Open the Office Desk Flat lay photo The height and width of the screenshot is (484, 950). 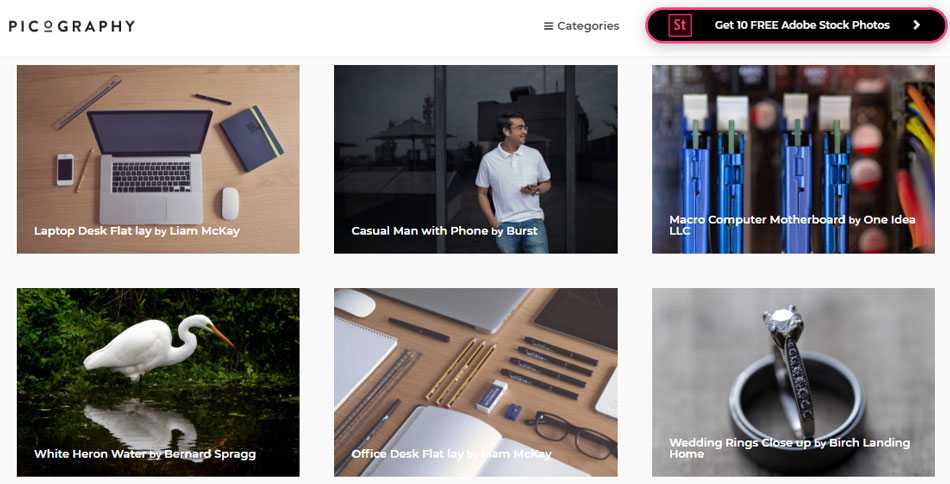click(476, 382)
